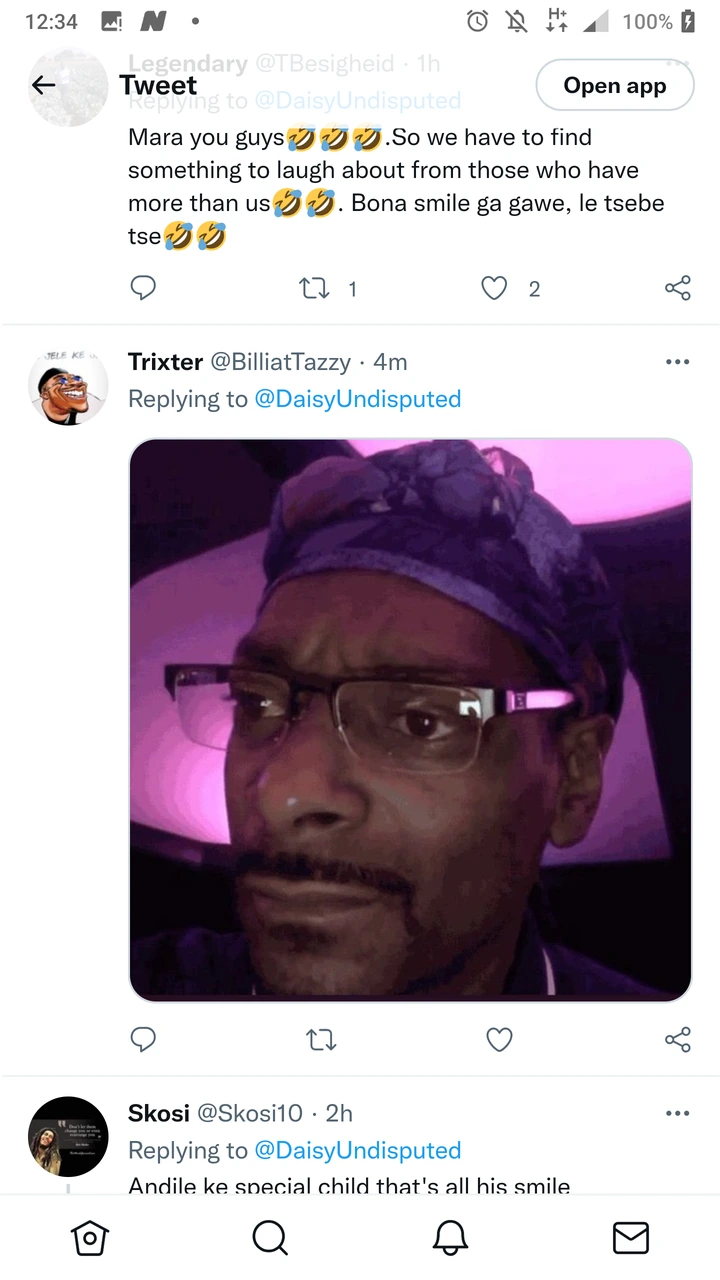Open Skosi's profile avatar
This screenshot has height=1280, width=720.
pos(68,1136)
